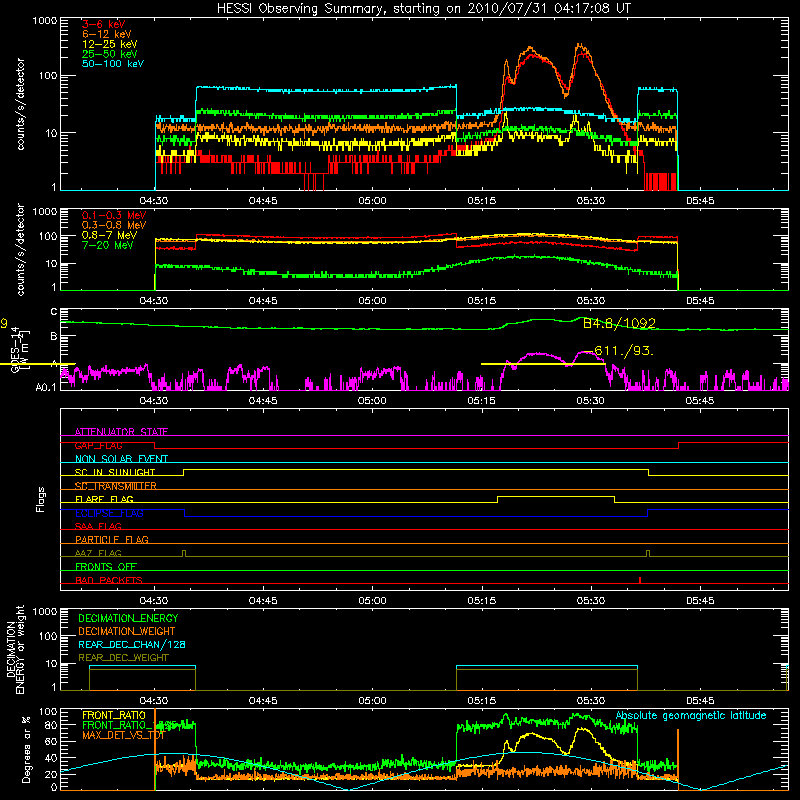800x800 pixels.
Task: Select the FRONTS_OFF flag label
Action: (x=106, y=567)
